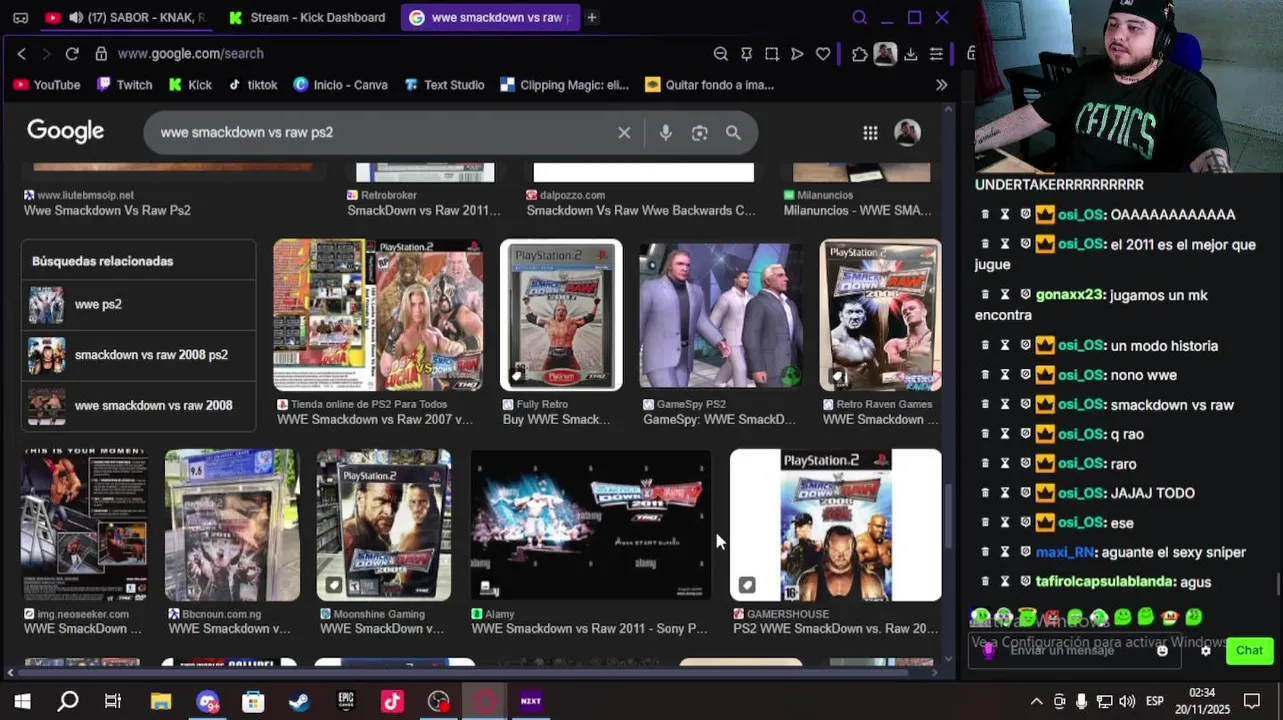
Task: Open the tab search magnifier in title bar
Action: pyautogui.click(x=859, y=17)
